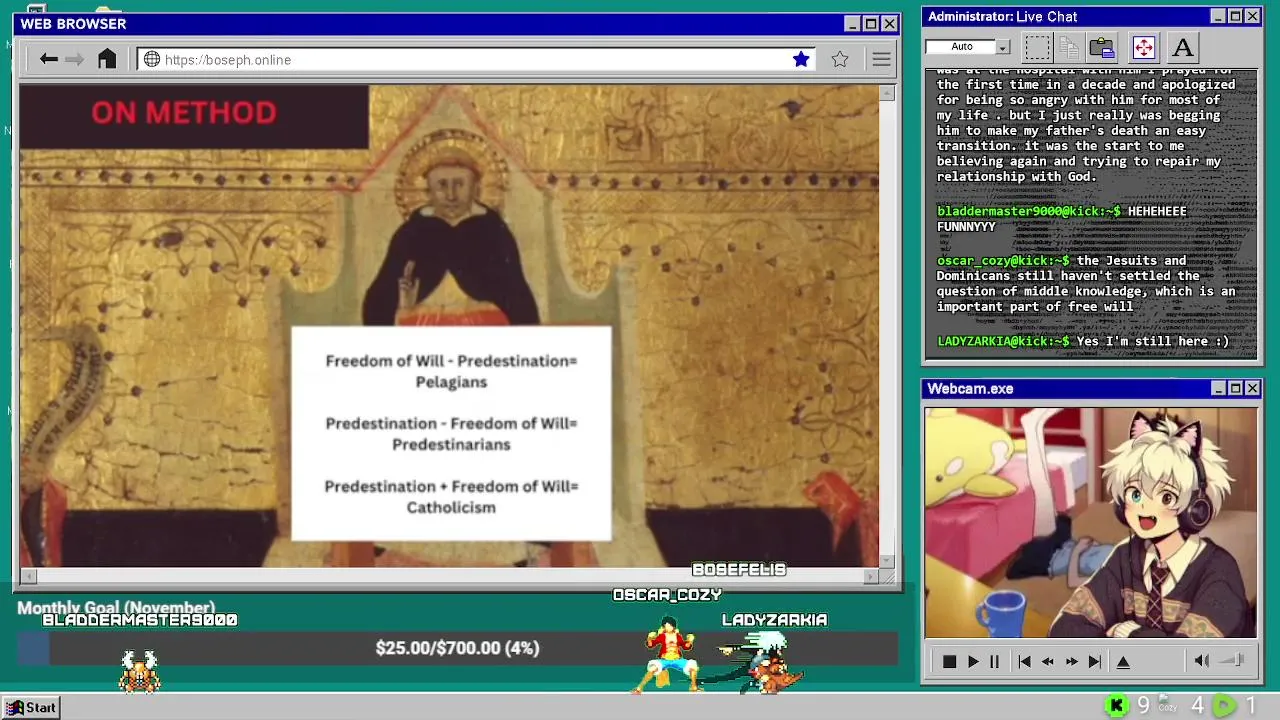Stop playback in Webcam.exe

tap(949, 661)
